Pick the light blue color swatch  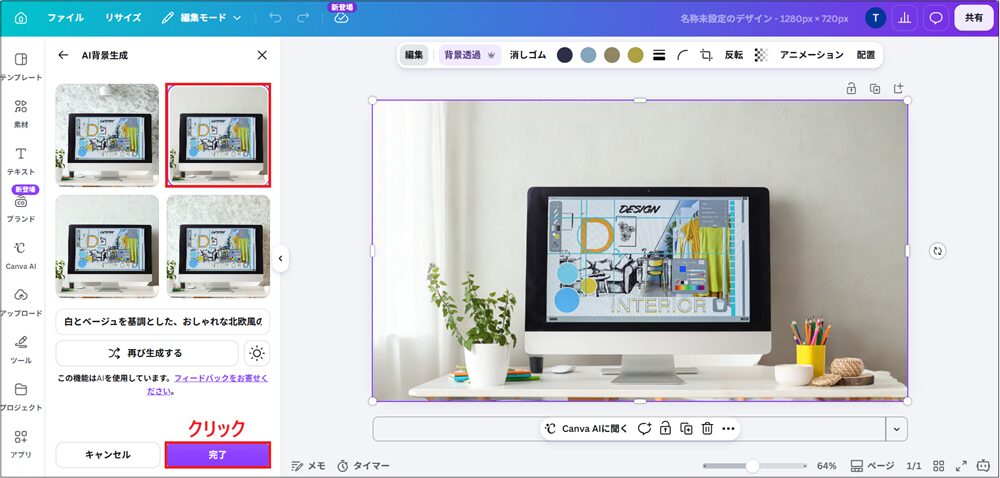click(588, 55)
